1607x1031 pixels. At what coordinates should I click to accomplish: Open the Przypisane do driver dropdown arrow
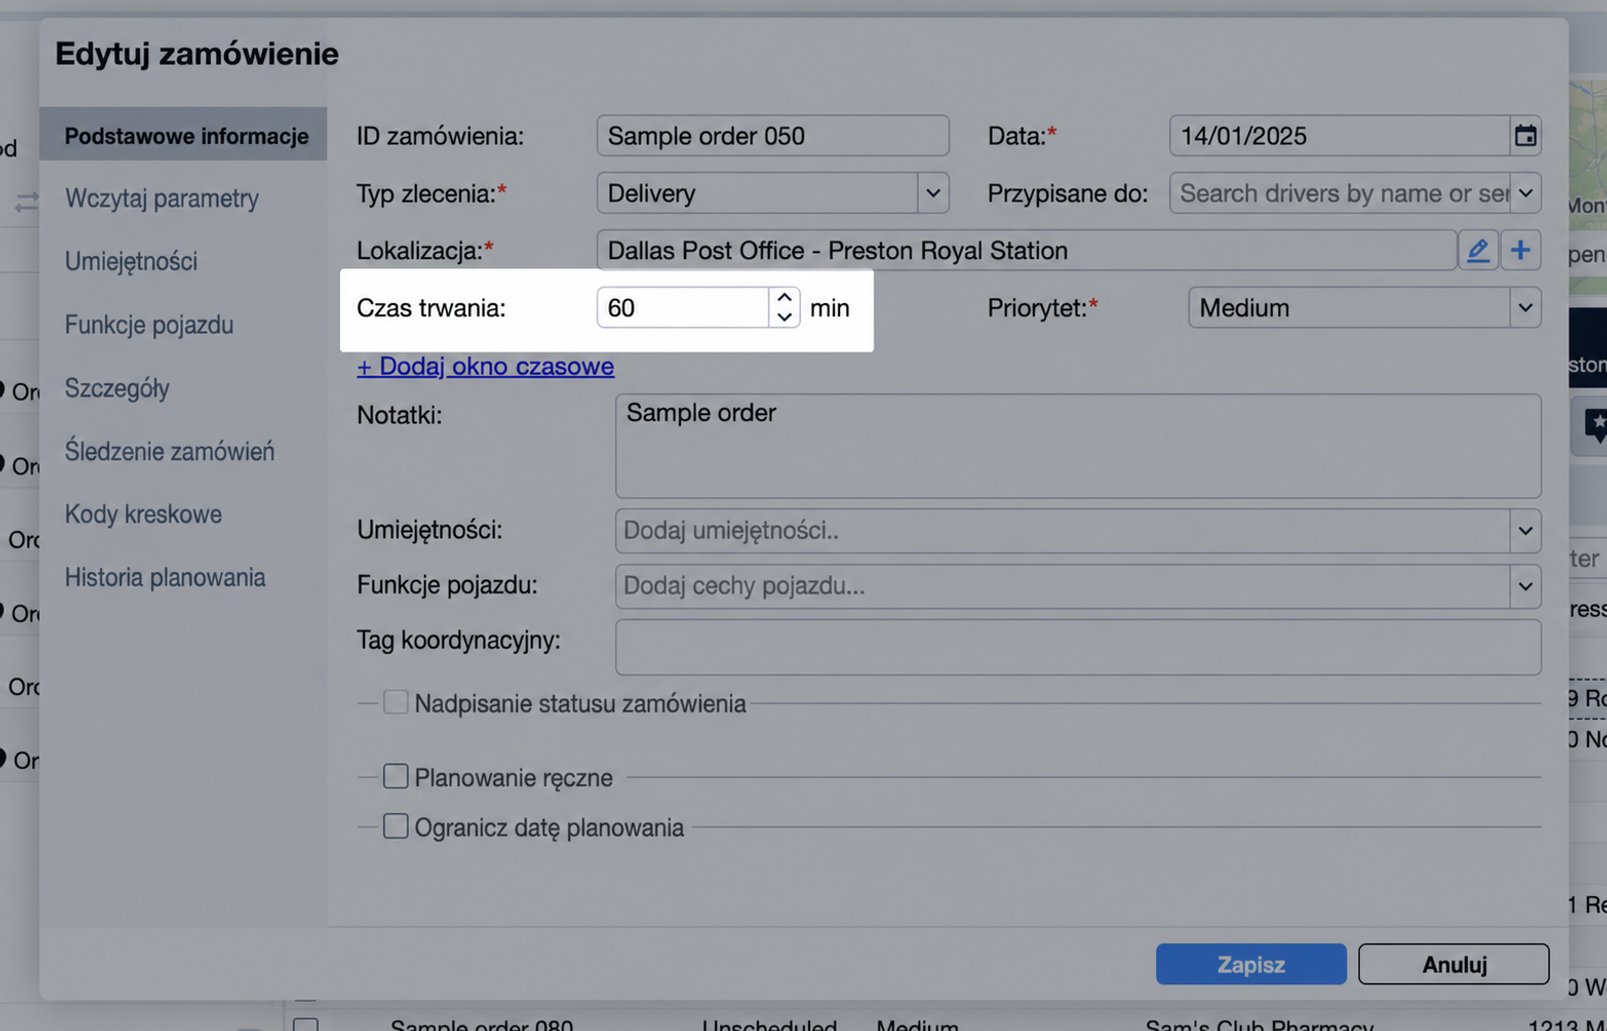(x=1525, y=193)
